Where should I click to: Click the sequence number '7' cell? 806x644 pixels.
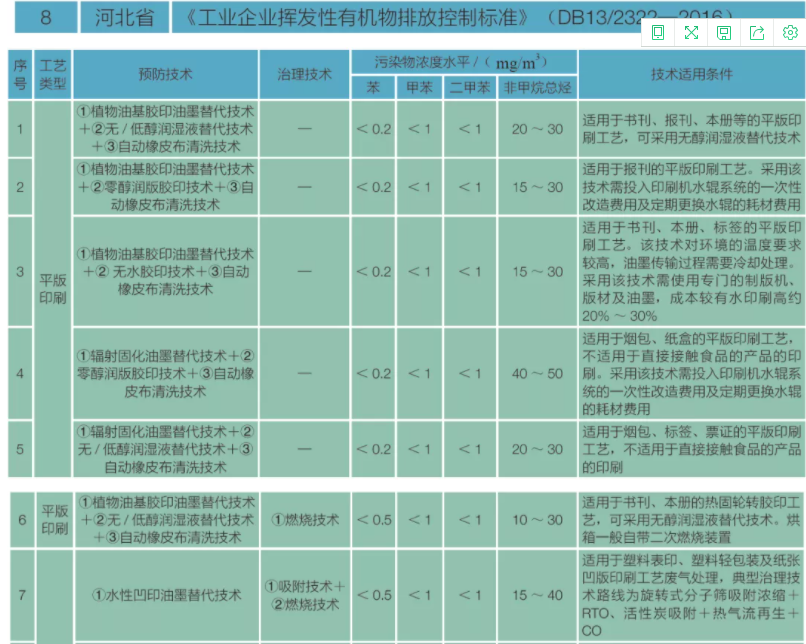pyautogui.click(x=22, y=595)
